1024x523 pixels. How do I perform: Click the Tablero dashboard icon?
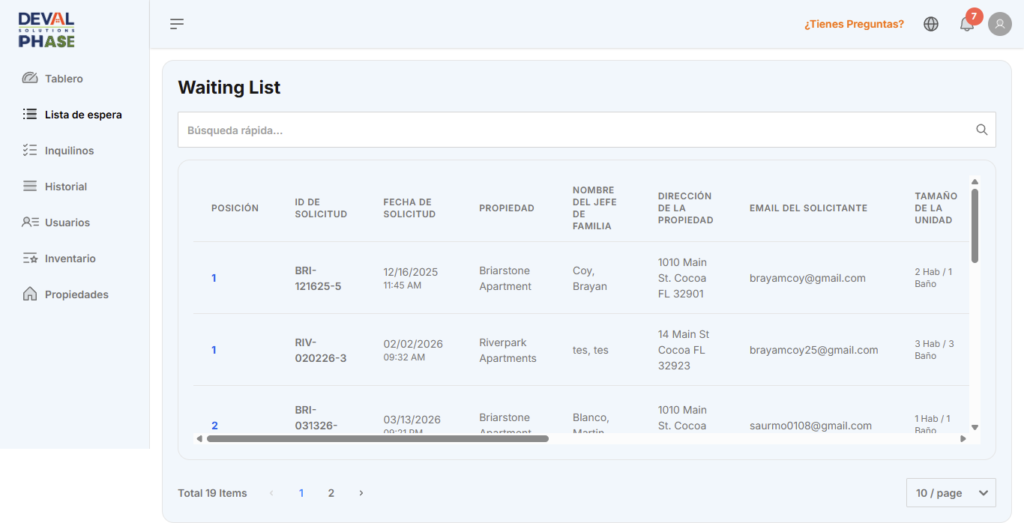[x=30, y=78]
